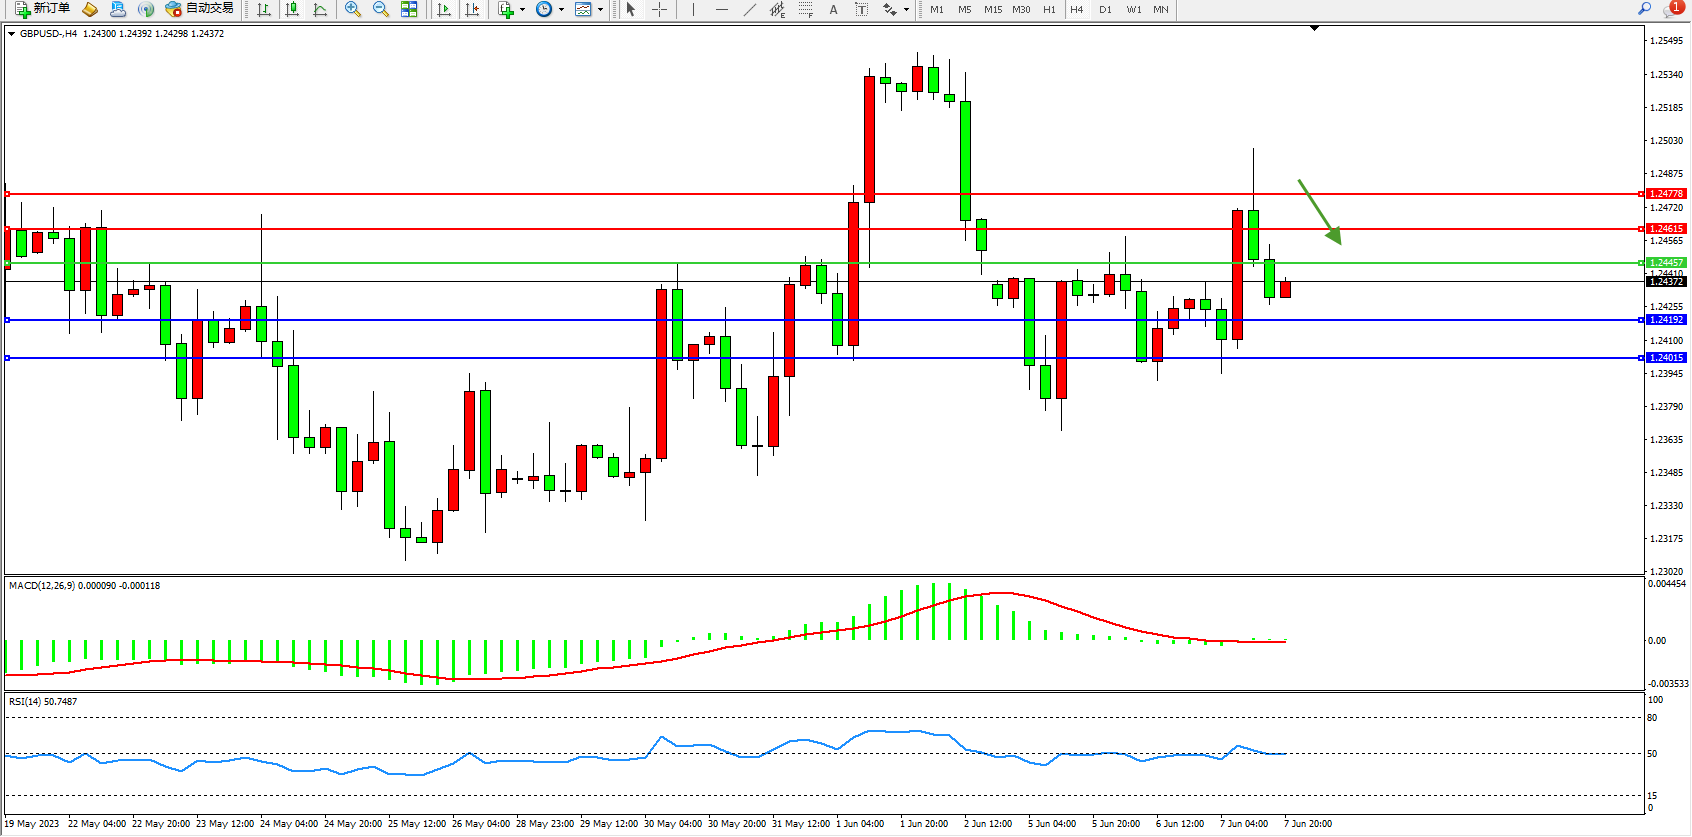The height and width of the screenshot is (837, 1692).
Task: Open the search magnifier in top right
Action: coord(1644,9)
